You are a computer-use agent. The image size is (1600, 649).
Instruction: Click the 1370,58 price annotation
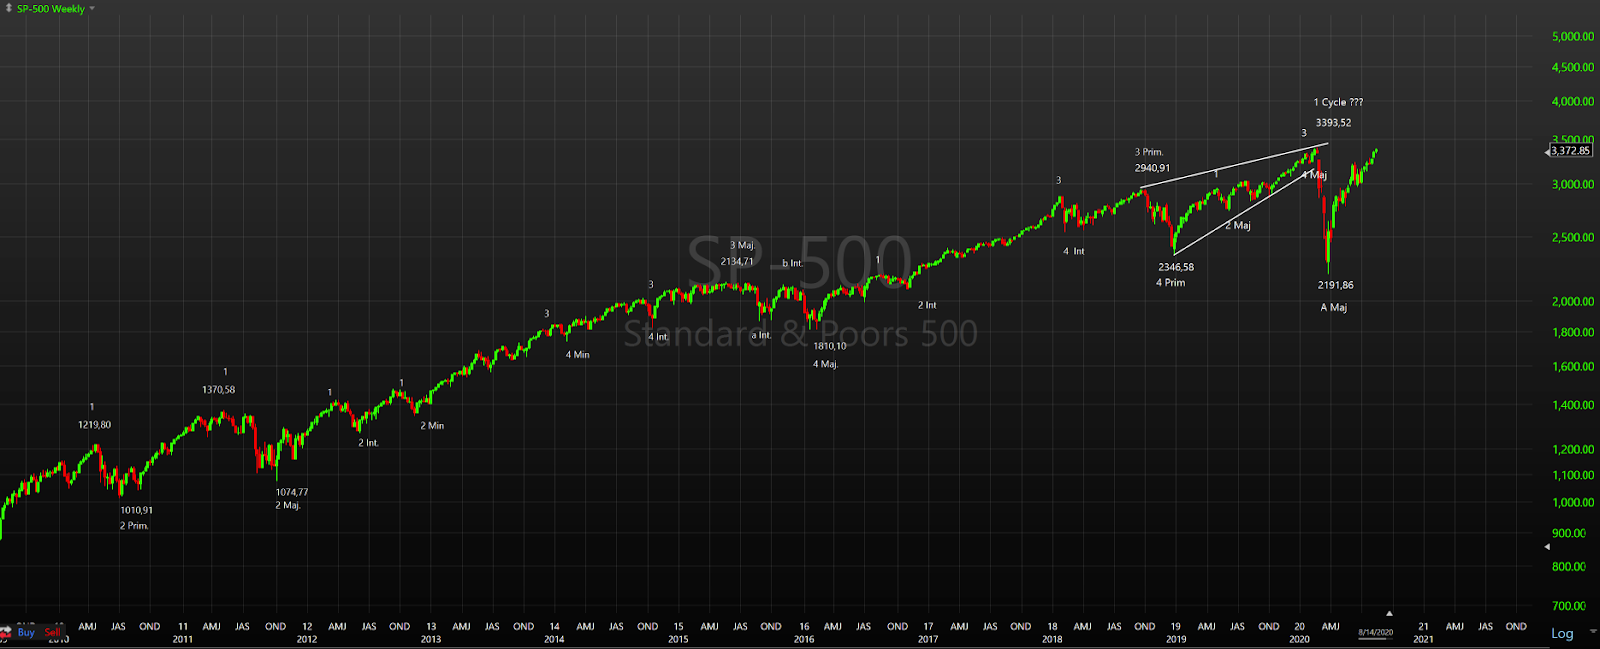(x=218, y=390)
